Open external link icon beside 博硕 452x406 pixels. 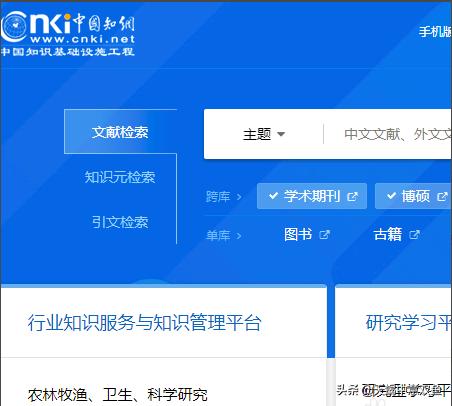tap(442, 197)
